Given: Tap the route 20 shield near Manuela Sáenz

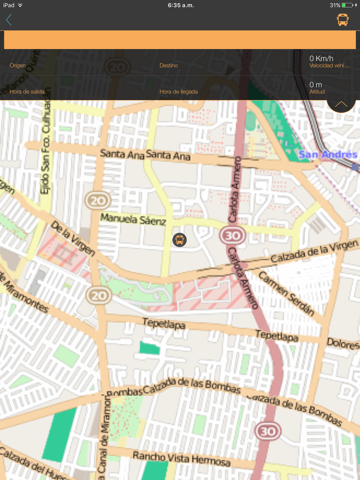Looking at the screenshot, I should pyautogui.click(x=98, y=200).
